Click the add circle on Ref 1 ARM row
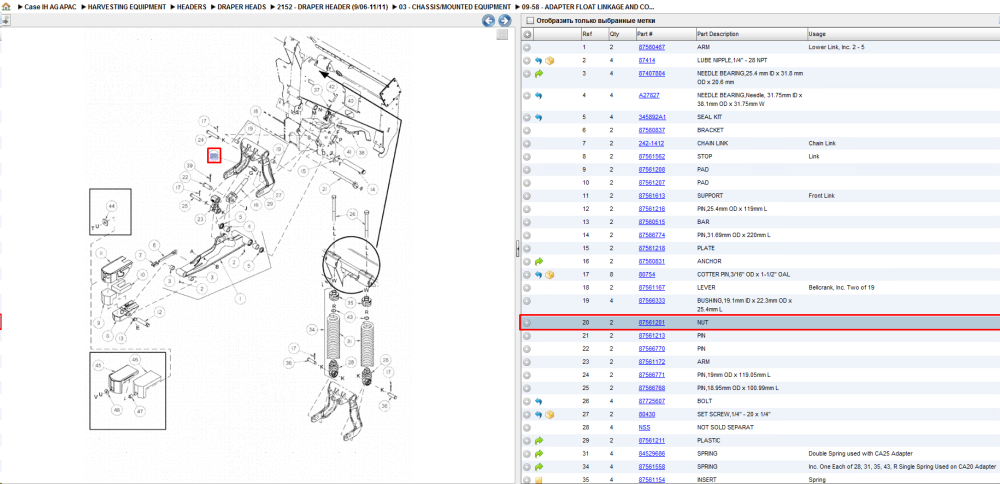 527,47
